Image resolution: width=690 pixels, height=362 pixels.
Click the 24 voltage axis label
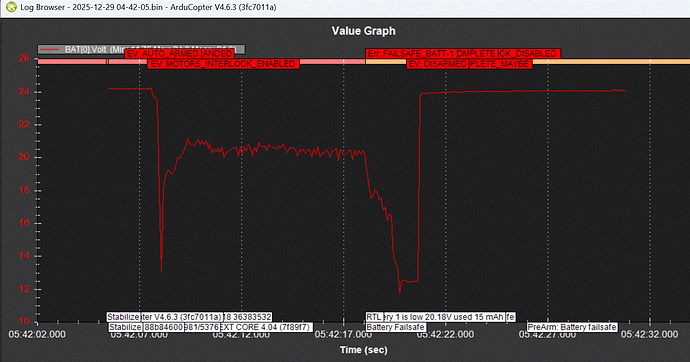(x=24, y=92)
